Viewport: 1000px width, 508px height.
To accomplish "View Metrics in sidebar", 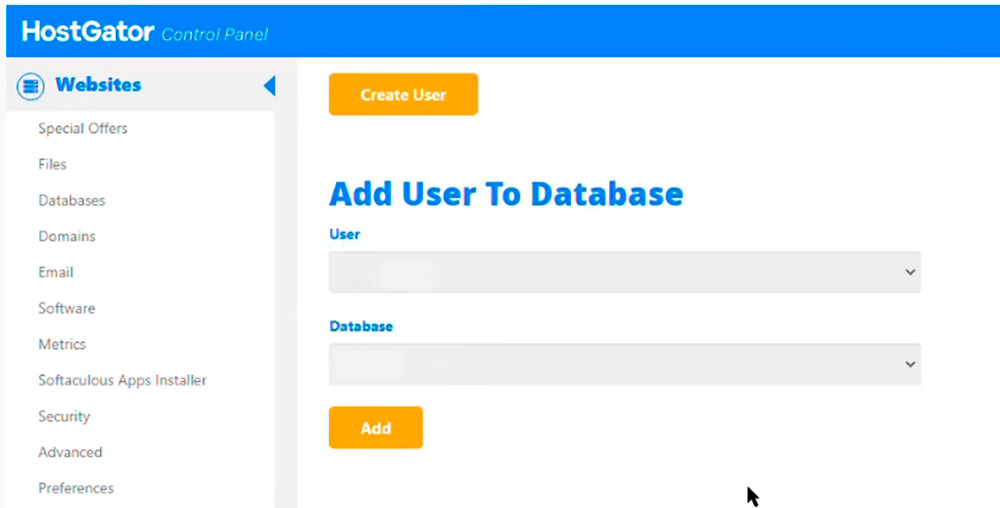I will pyautogui.click(x=62, y=344).
